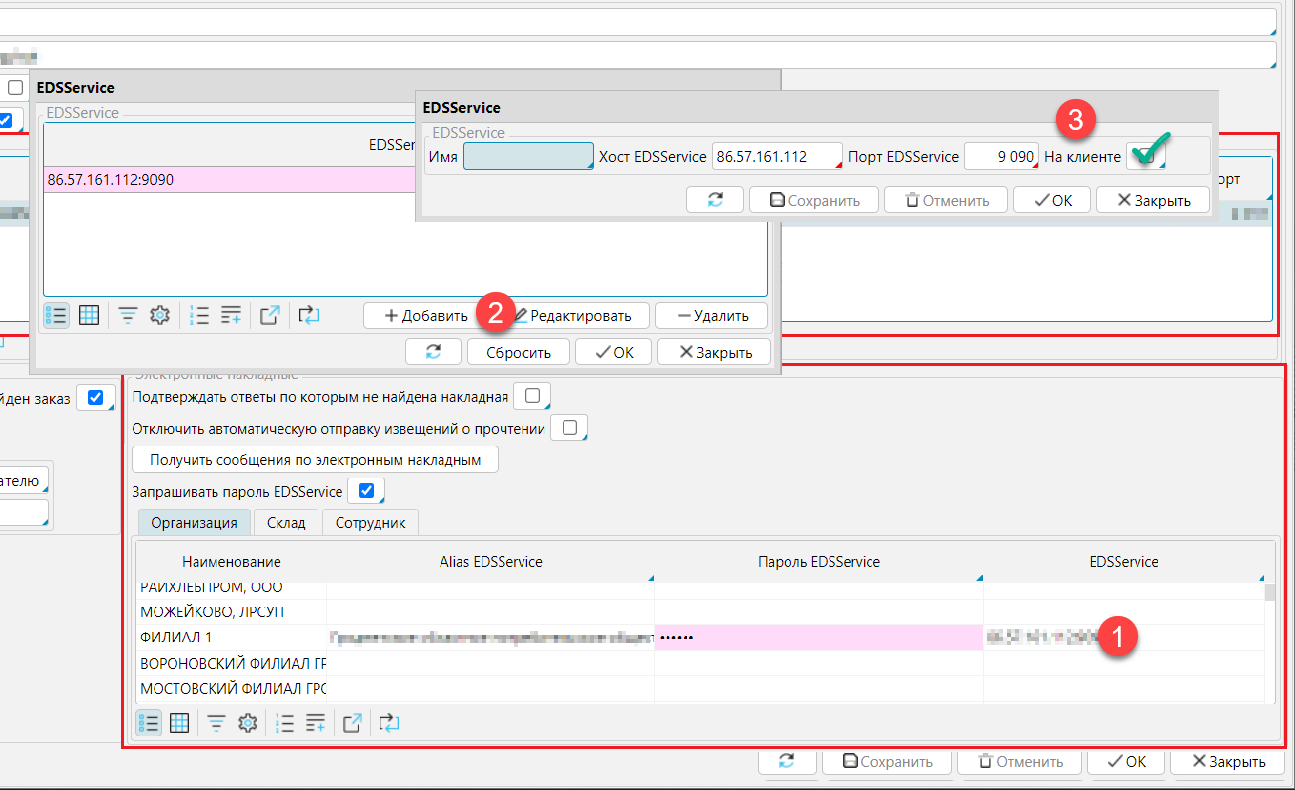Switch to grid view in EDSService list dialog

pos(89,315)
